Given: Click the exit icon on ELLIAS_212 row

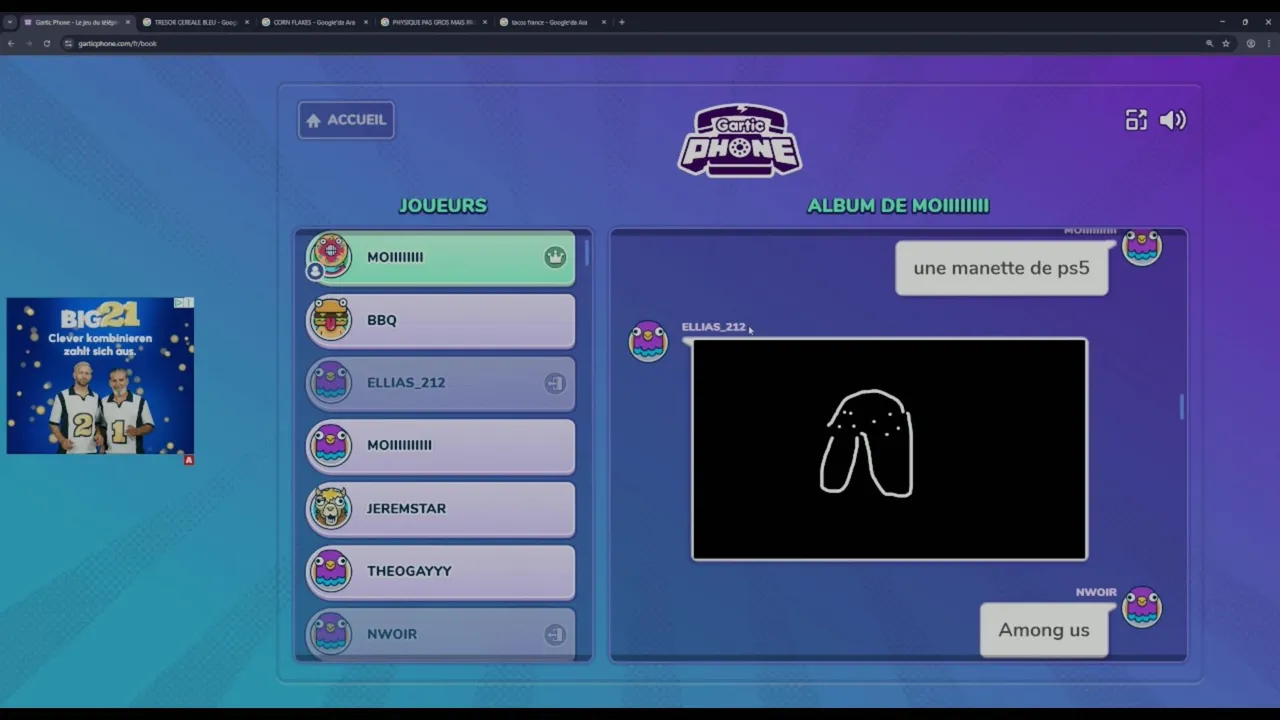Looking at the screenshot, I should point(555,383).
